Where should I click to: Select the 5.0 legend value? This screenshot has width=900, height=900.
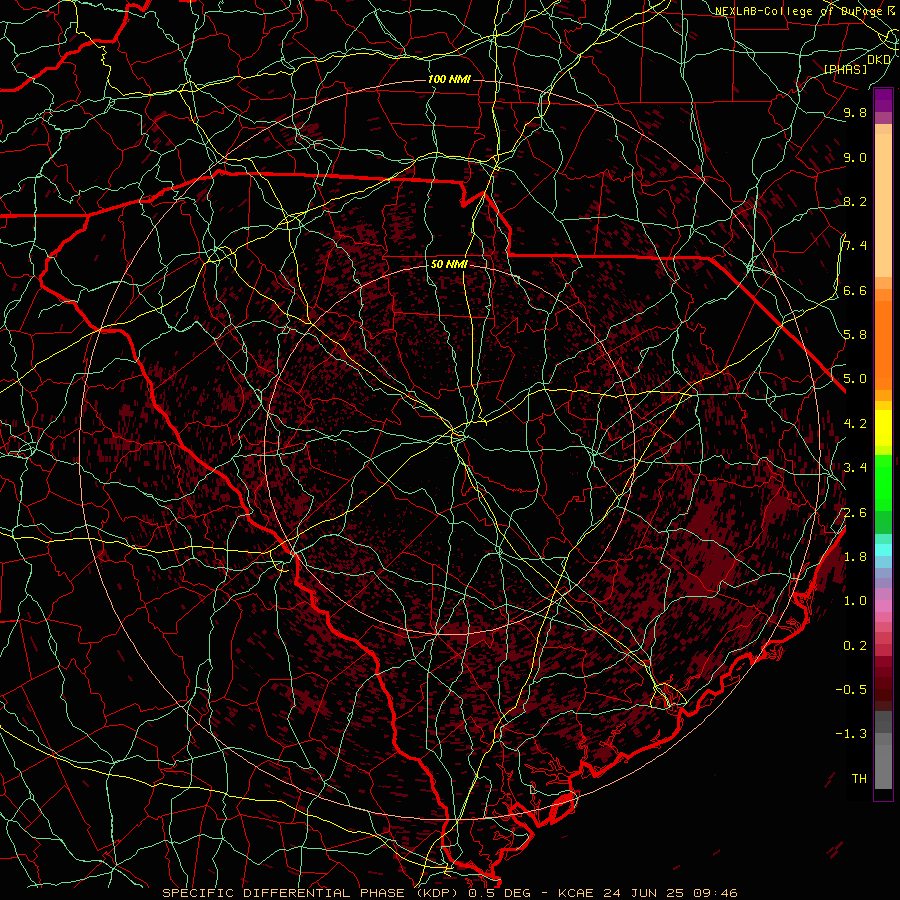coord(855,379)
